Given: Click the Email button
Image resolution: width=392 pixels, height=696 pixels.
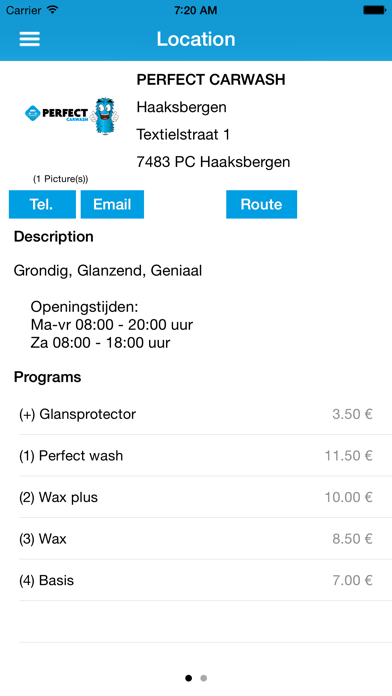Looking at the screenshot, I should tap(112, 204).
